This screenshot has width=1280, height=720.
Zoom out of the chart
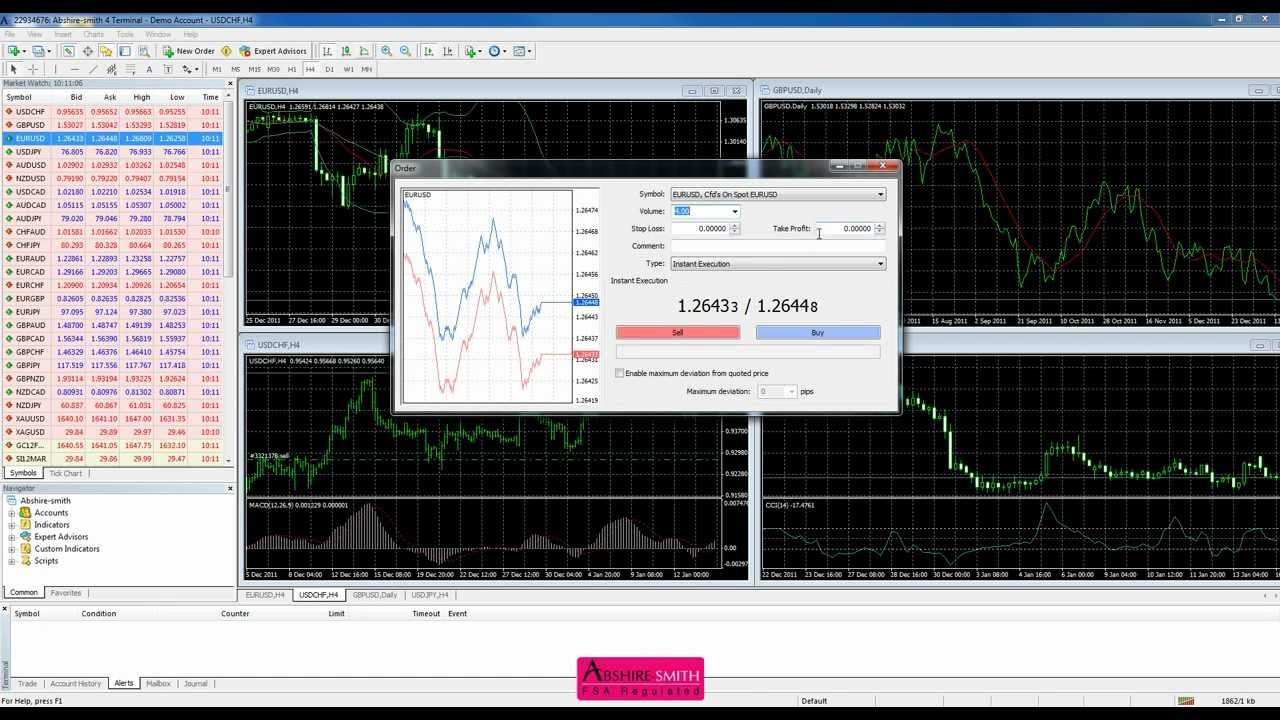pos(405,51)
